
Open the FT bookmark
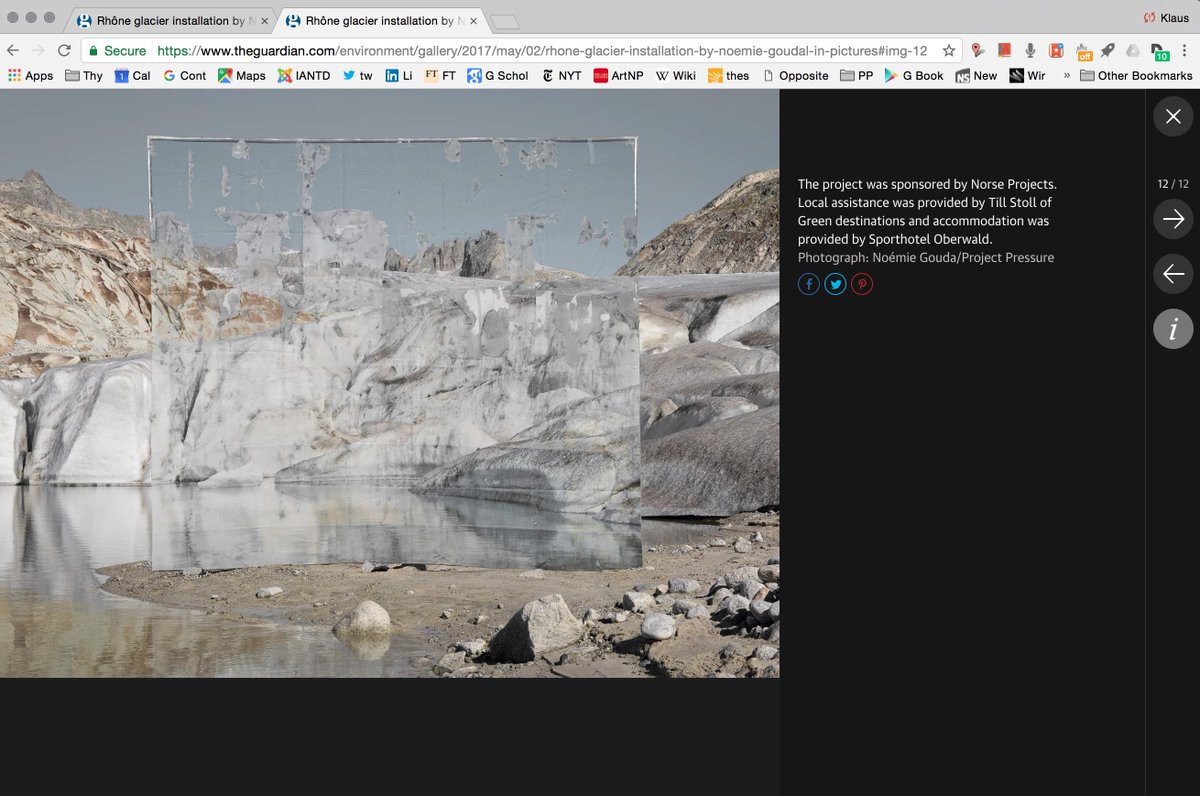point(440,75)
